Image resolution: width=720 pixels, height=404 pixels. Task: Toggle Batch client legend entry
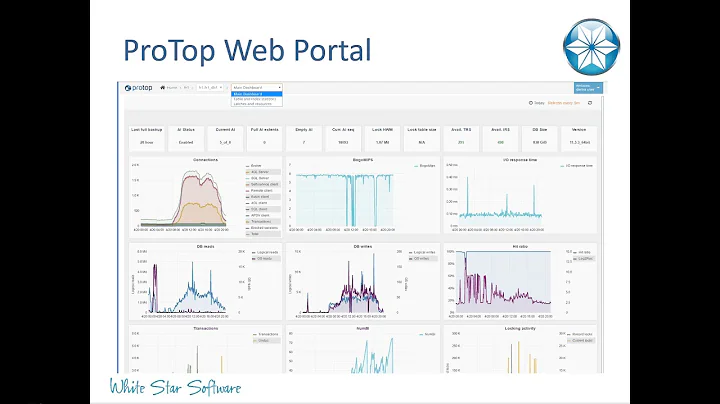[263, 196]
